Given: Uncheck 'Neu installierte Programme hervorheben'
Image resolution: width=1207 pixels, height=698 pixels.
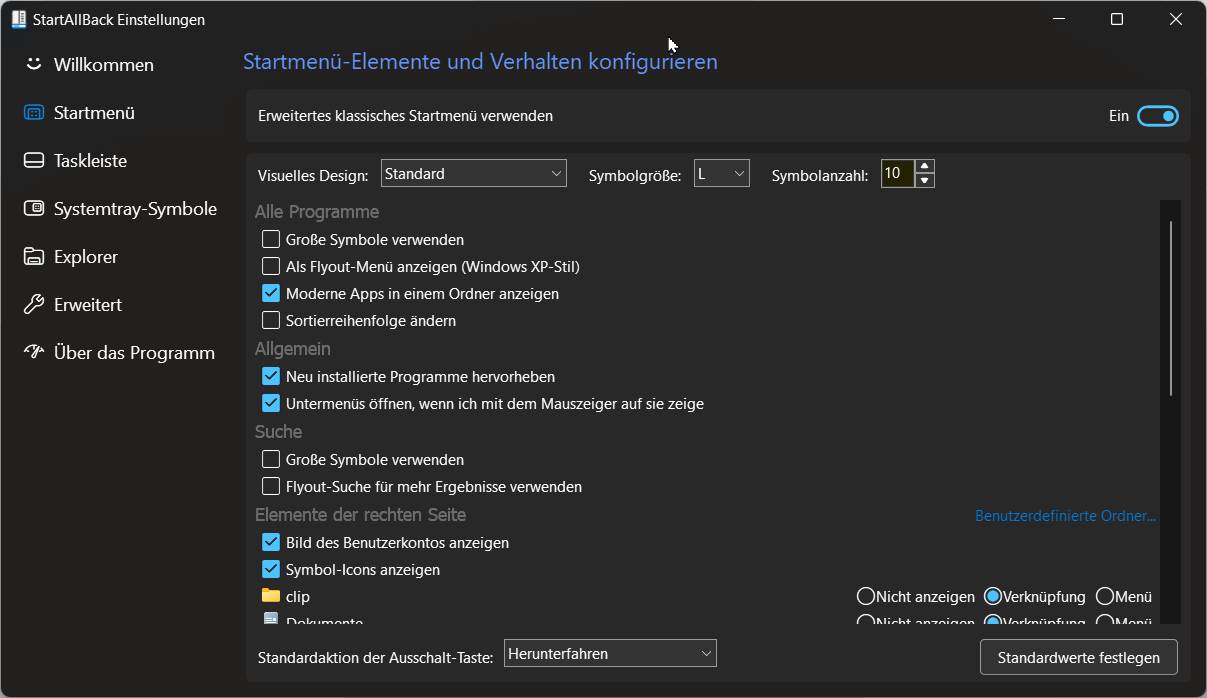Looking at the screenshot, I should pos(271,377).
